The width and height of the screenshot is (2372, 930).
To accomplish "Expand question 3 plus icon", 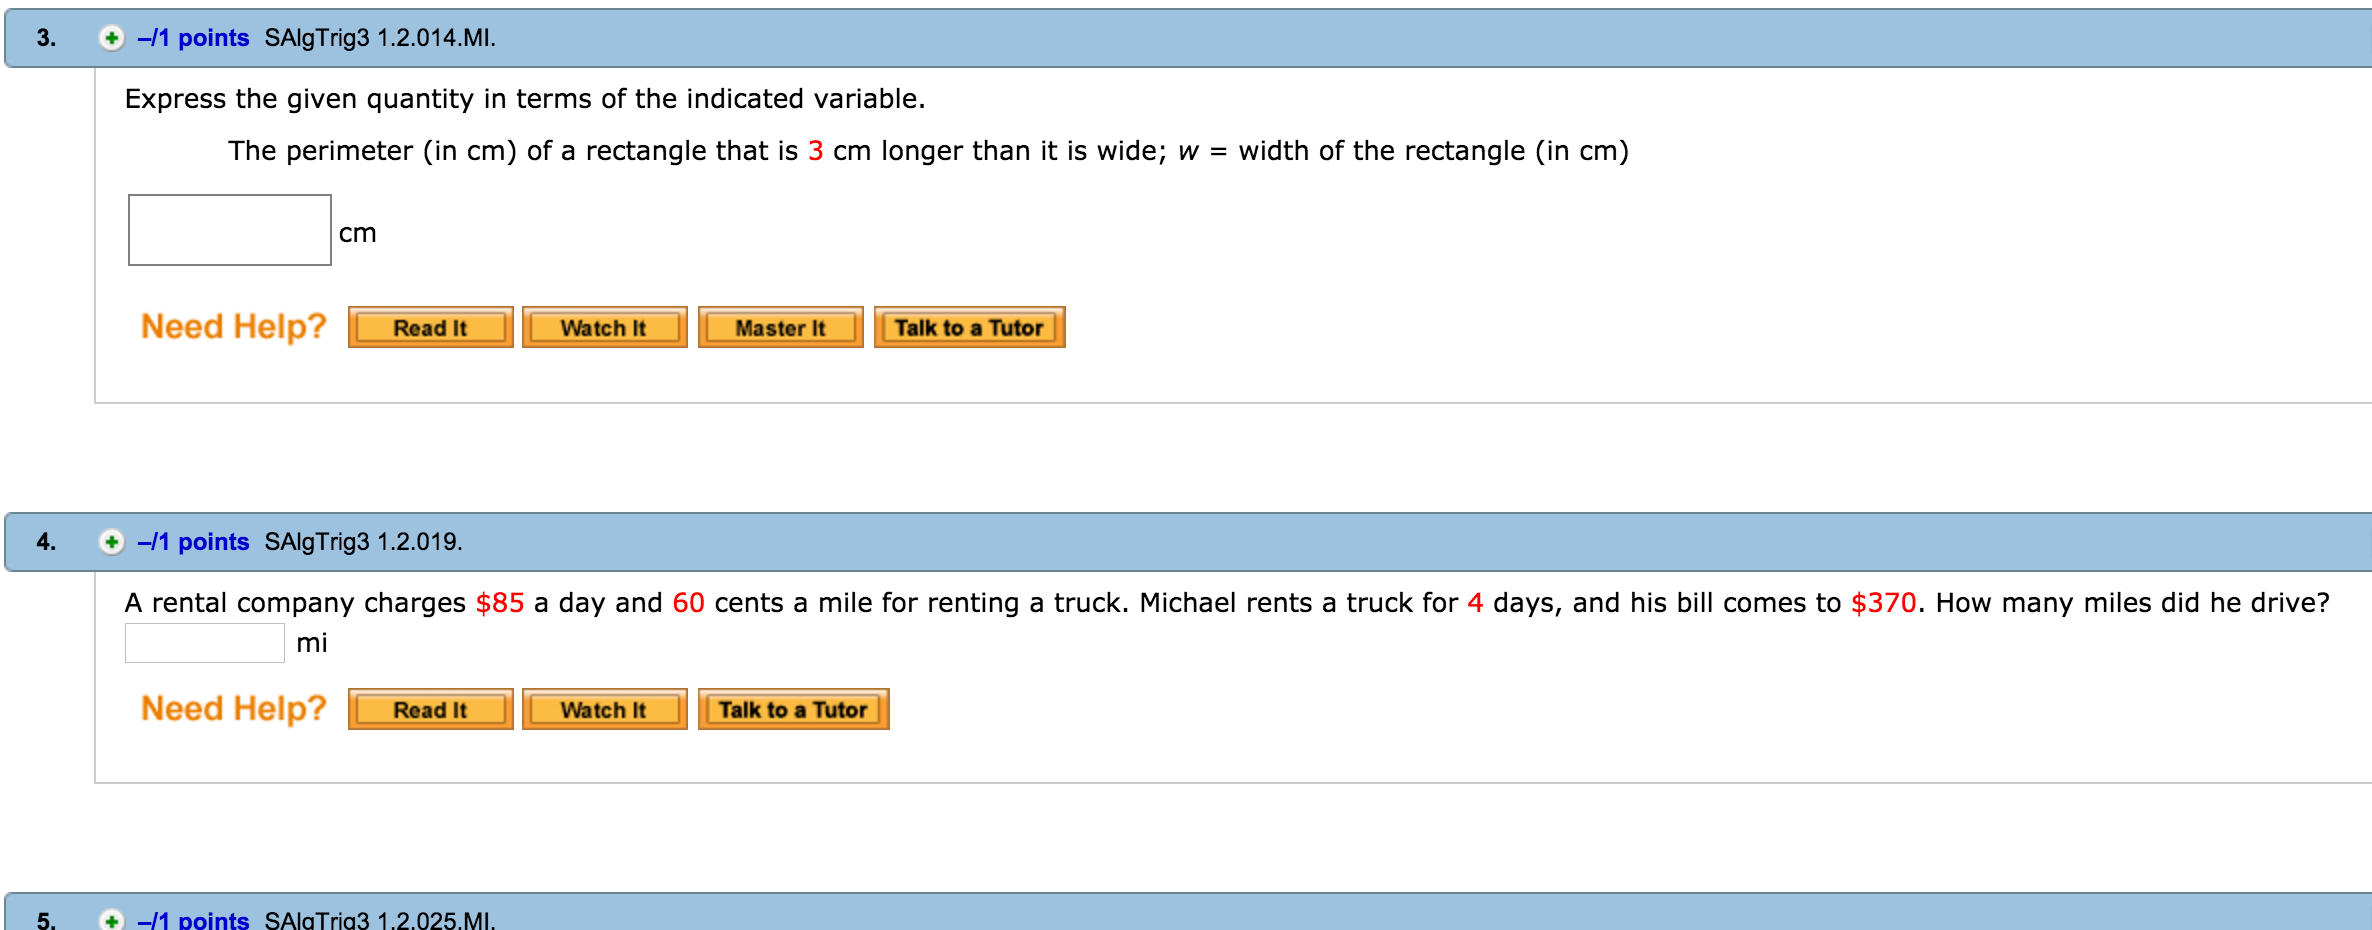I will tap(111, 38).
